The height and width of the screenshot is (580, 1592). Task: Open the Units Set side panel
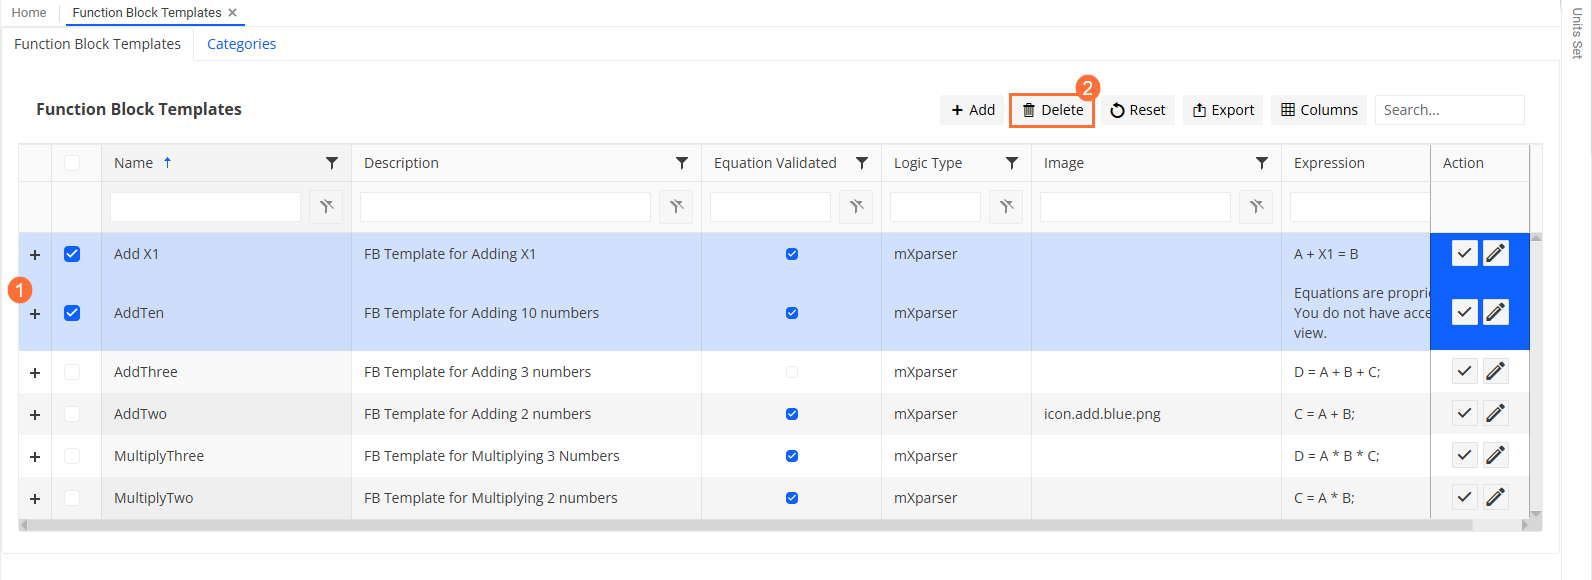(1577, 33)
